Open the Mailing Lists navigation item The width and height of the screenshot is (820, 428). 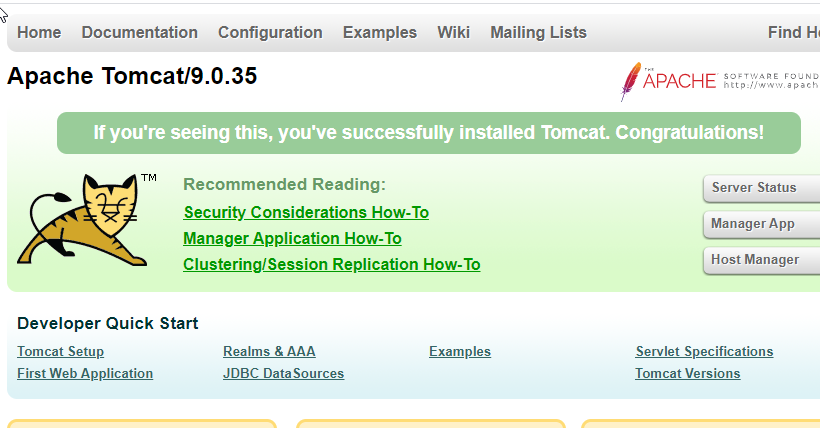[x=538, y=32]
